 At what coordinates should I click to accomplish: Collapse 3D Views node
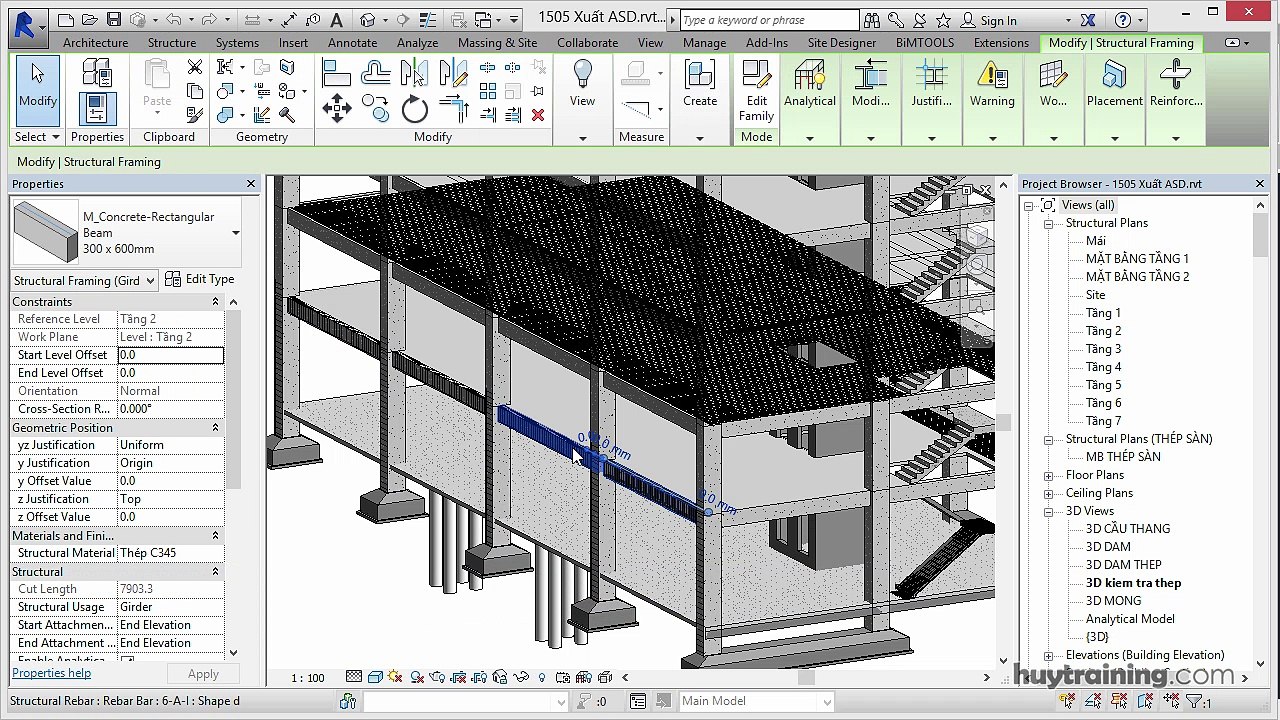point(1048,511)
